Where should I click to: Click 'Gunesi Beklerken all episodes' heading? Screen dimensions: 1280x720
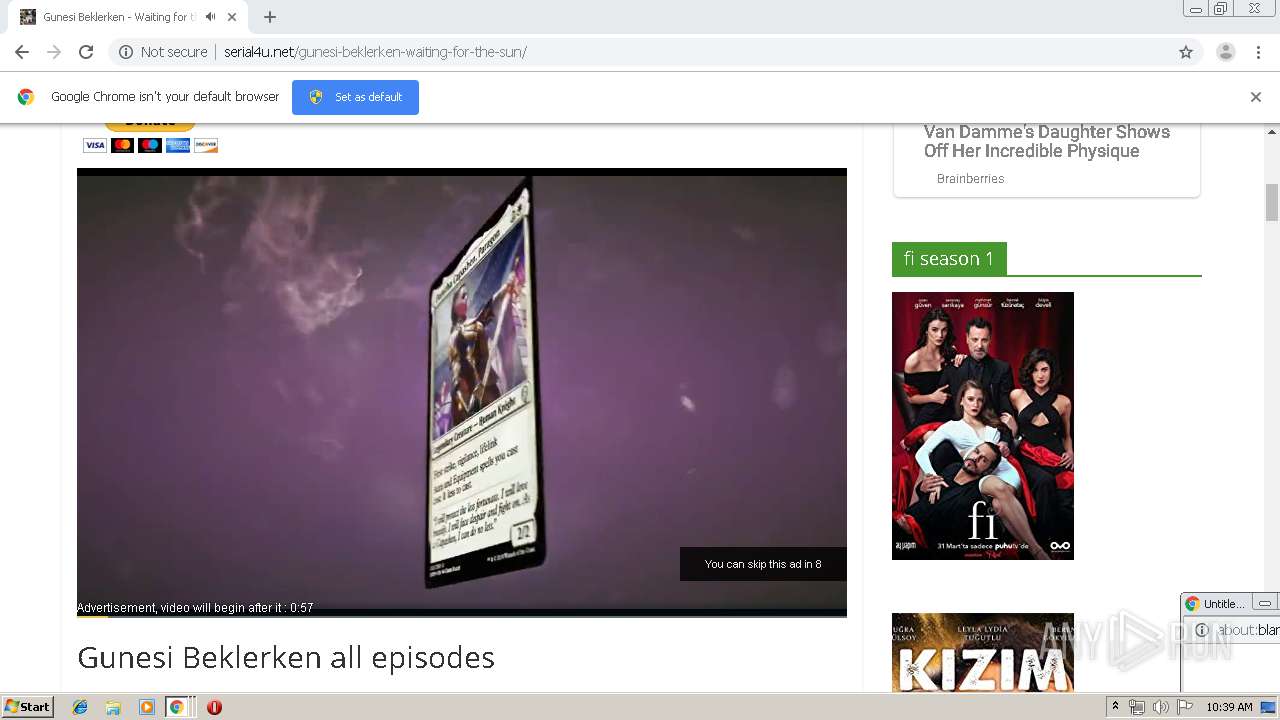click(x=286, y=657)
